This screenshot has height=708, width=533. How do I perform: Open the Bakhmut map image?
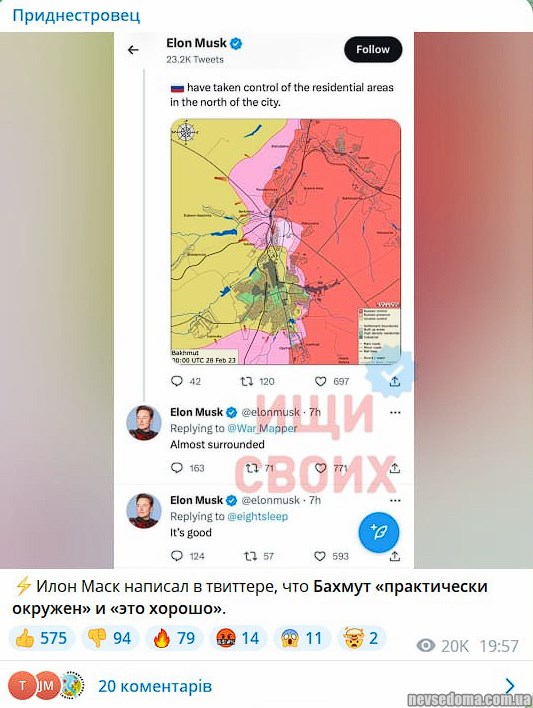click(286, 241)
